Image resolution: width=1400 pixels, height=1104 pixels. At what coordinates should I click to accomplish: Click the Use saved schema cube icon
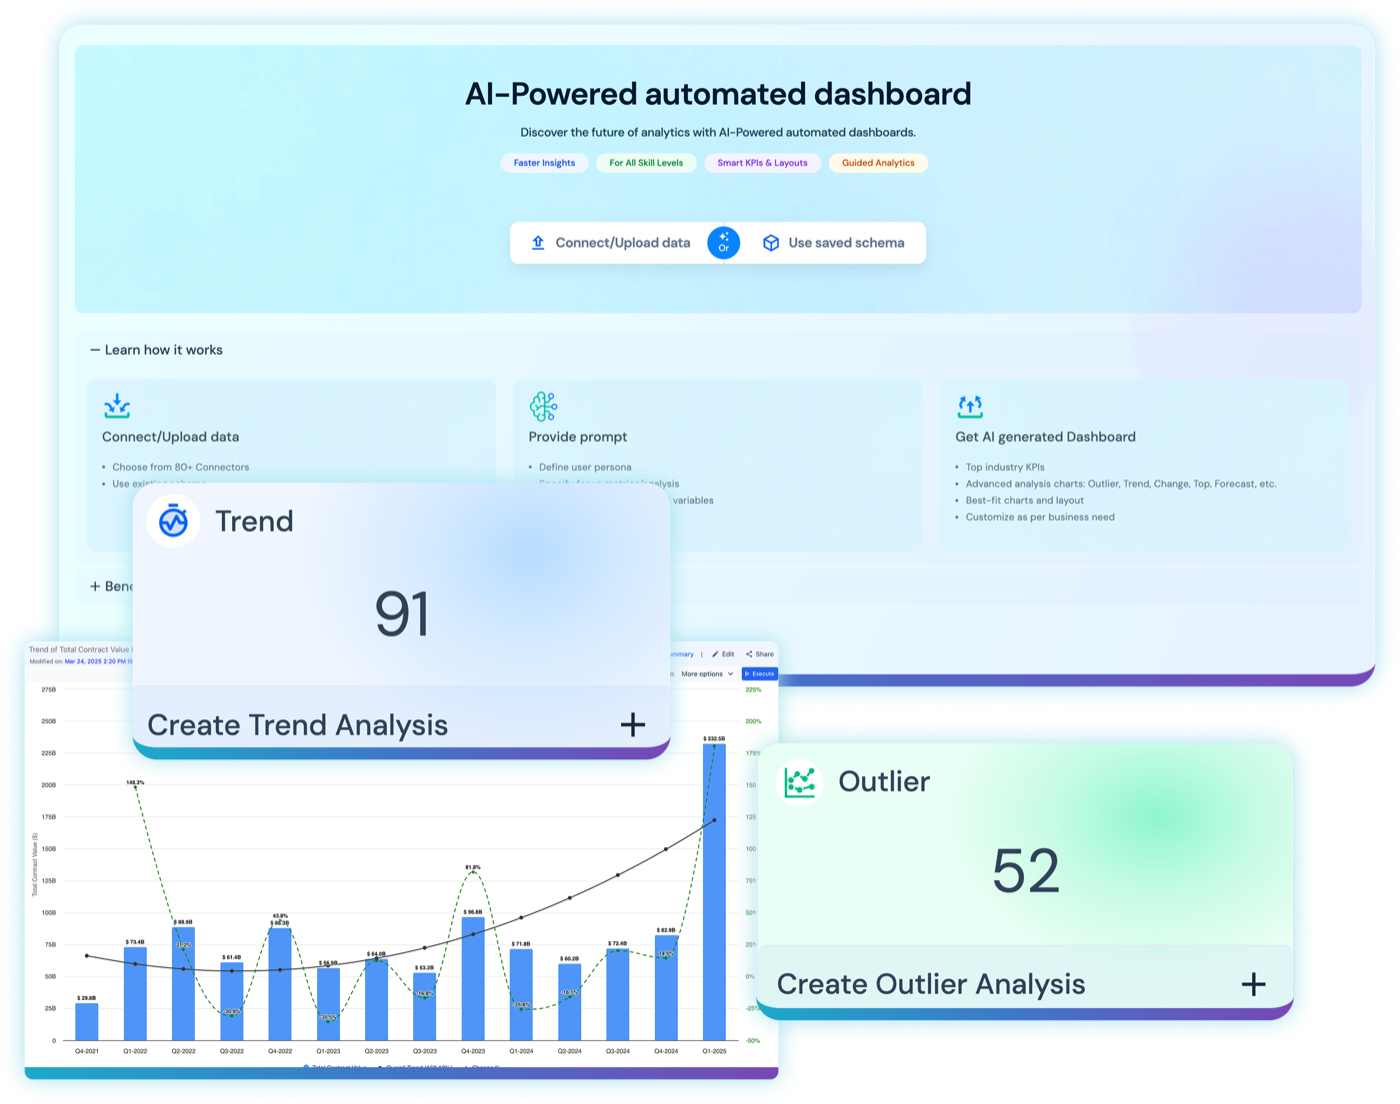(771, 243)
